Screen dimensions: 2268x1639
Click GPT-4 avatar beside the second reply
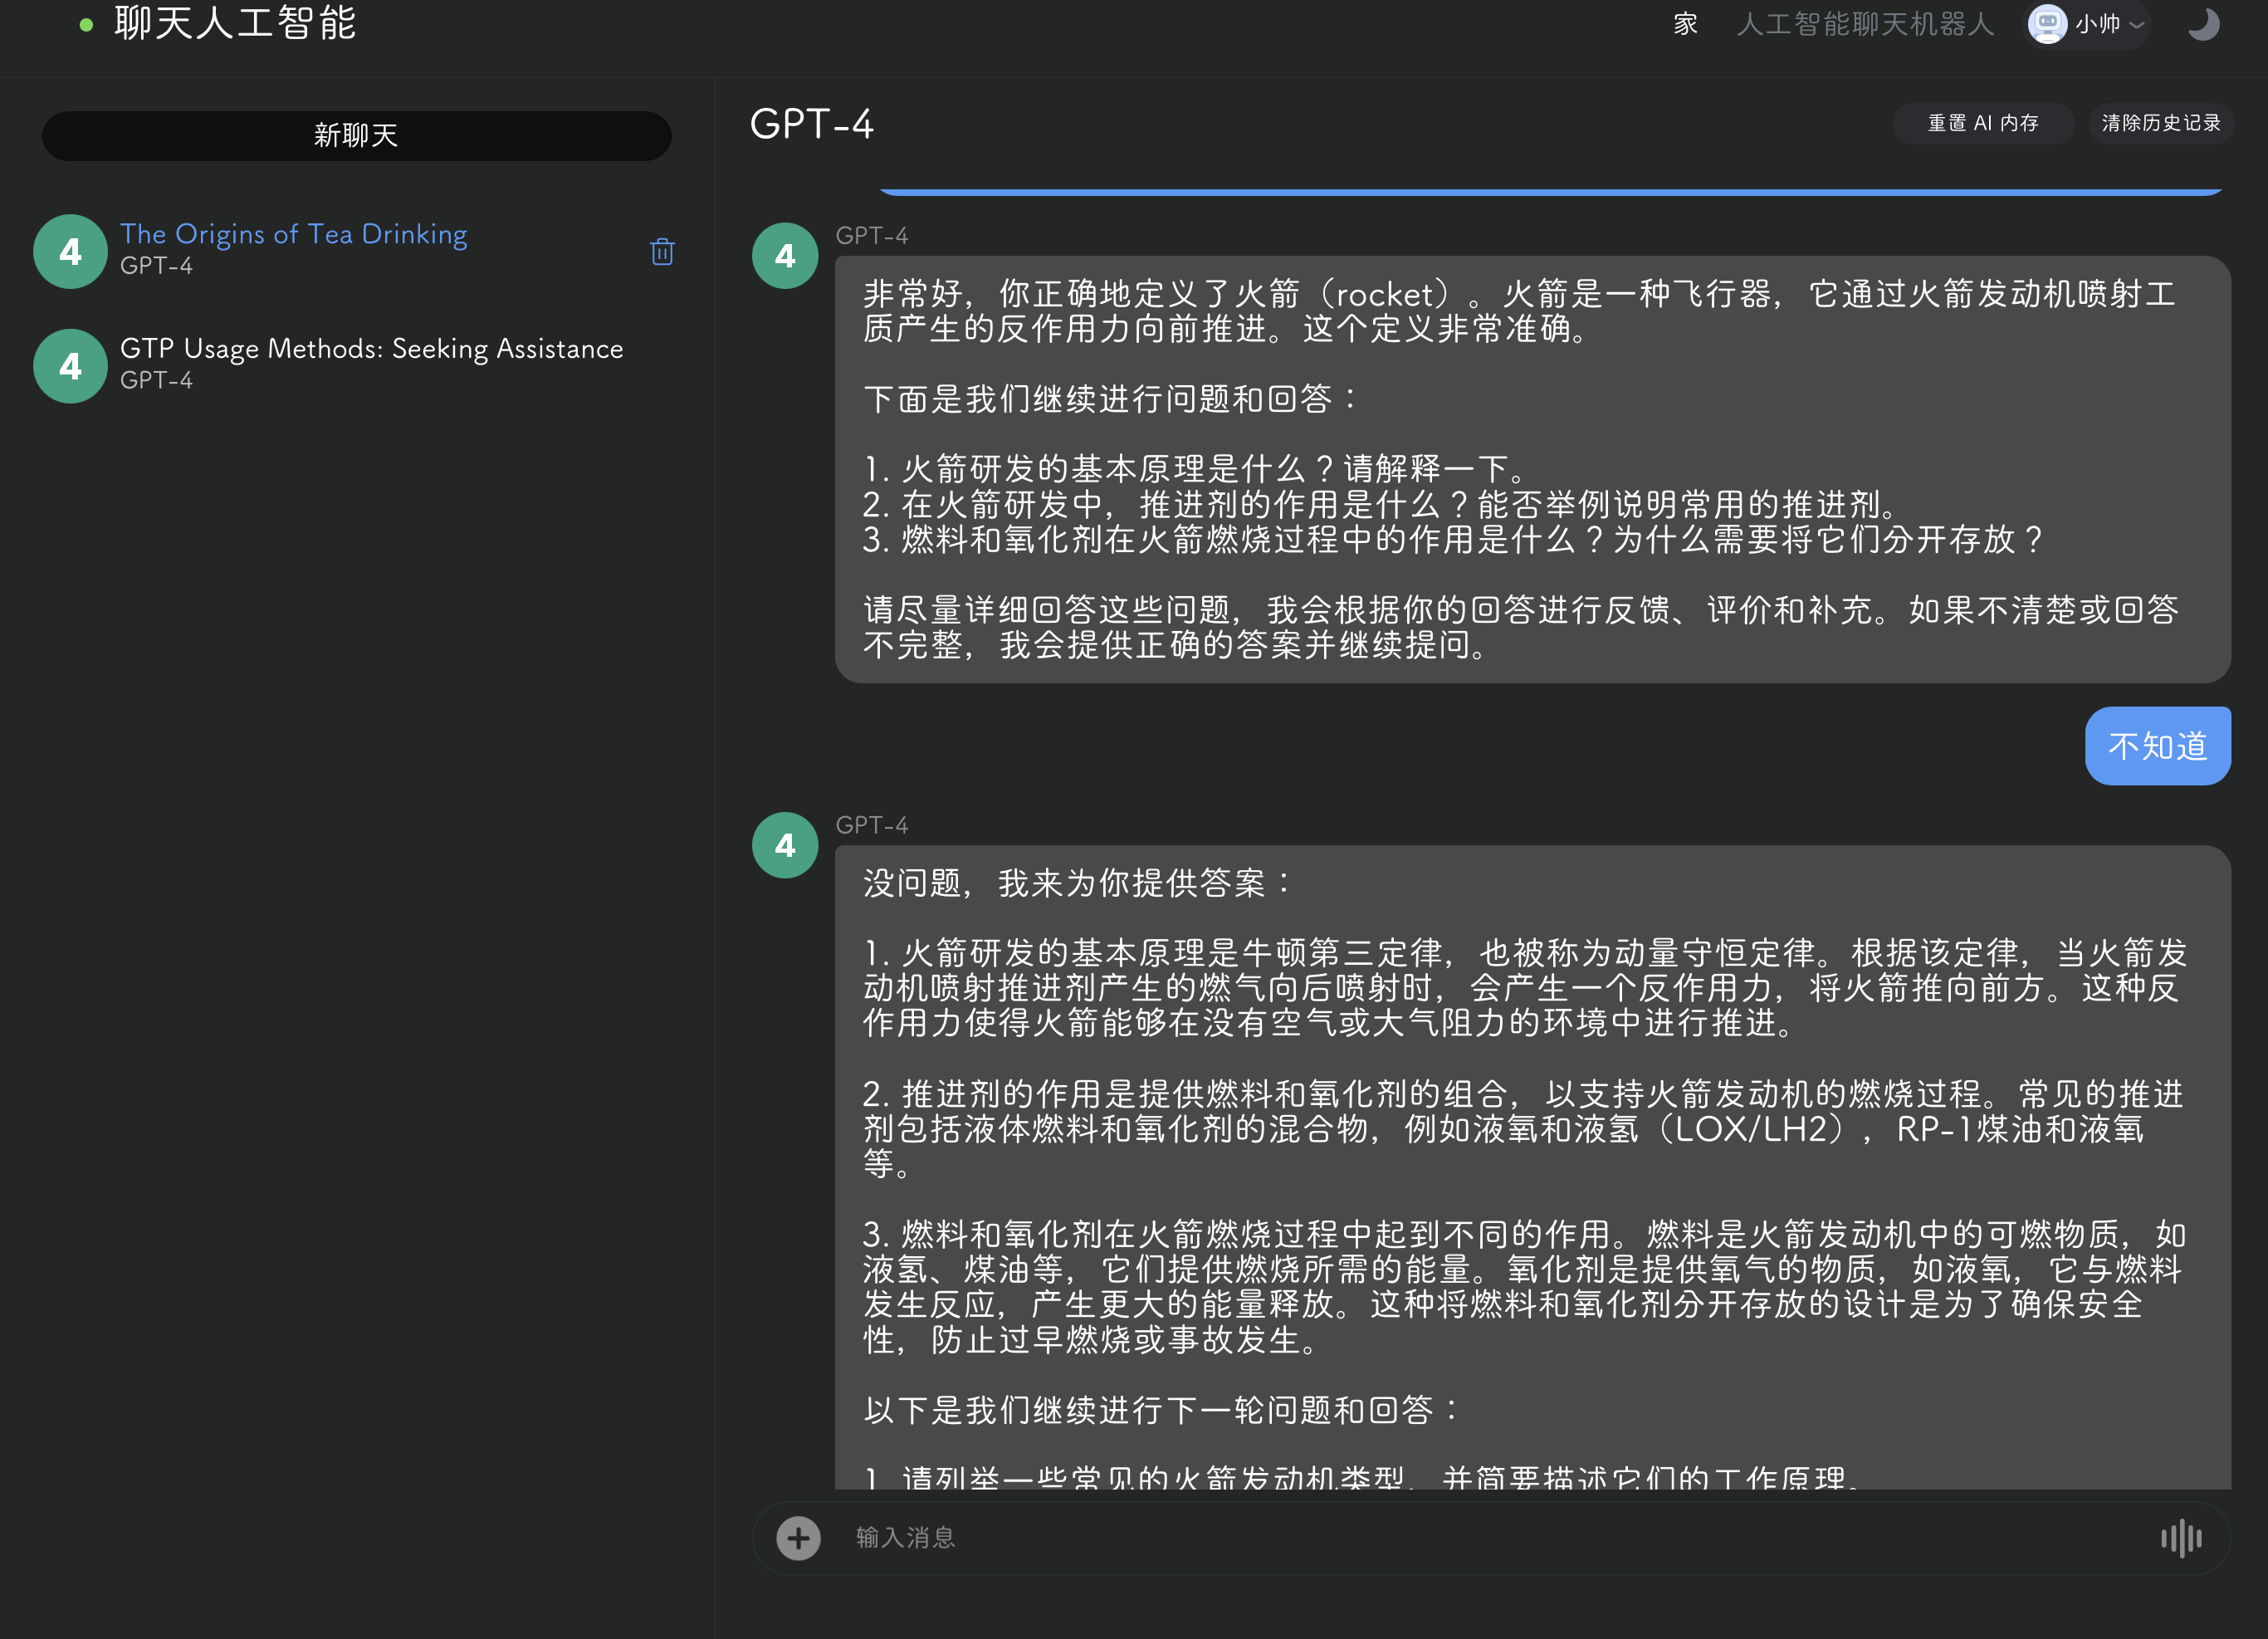coord(785,846)
